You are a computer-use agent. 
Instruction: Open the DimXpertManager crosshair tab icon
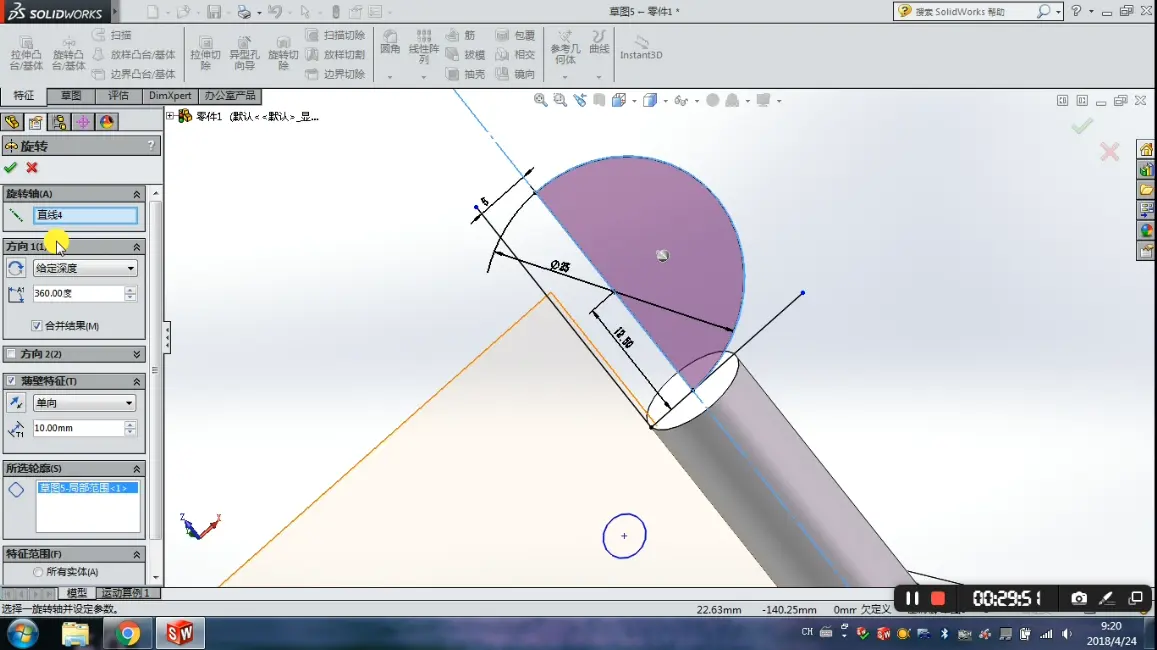[x=83, y=122]
